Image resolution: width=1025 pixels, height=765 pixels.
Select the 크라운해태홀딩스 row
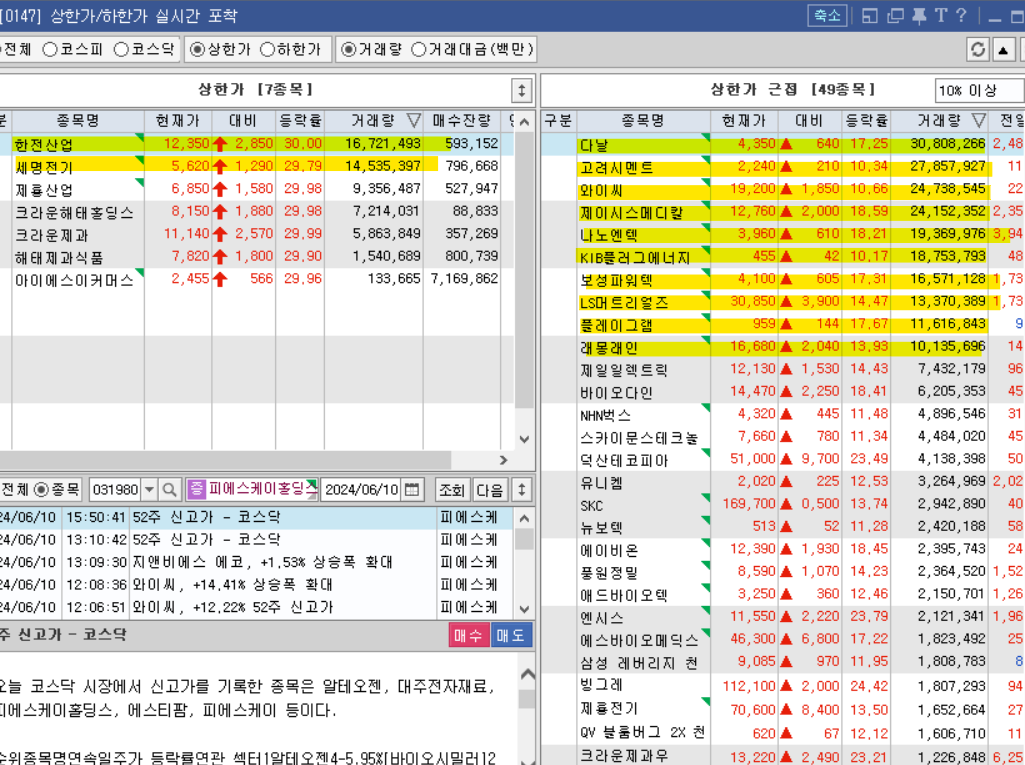(257, 212)
